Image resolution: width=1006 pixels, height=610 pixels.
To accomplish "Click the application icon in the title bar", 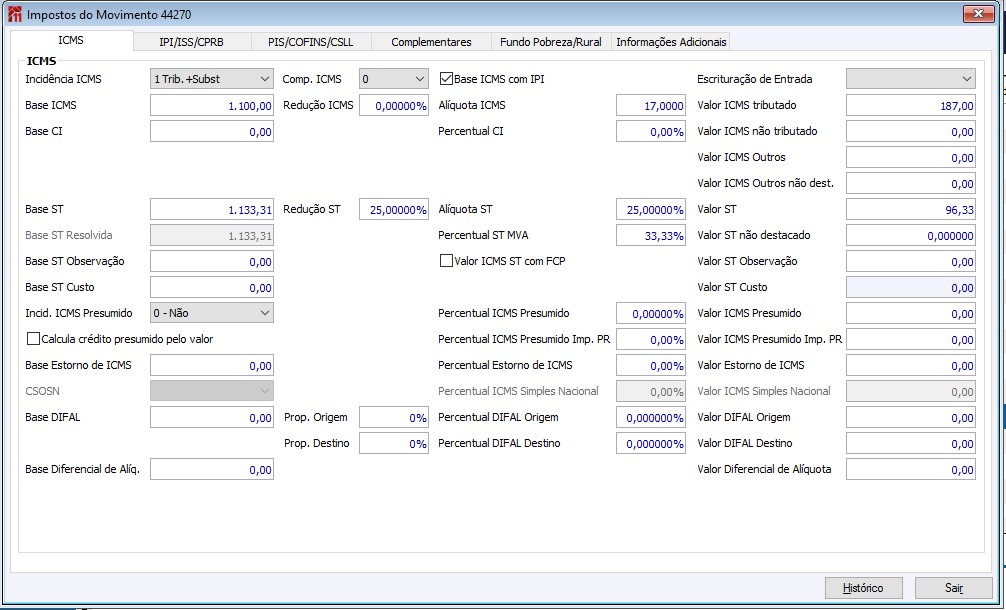I will 14,14.
